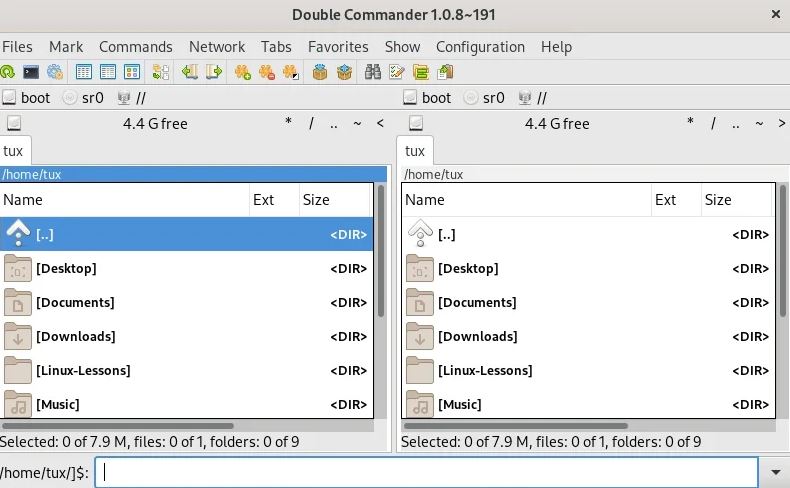Image resolution: width=790 pixels, height=488 pixels.
Task: Click synchronize directories folder icon
Action: coord(421,72)
